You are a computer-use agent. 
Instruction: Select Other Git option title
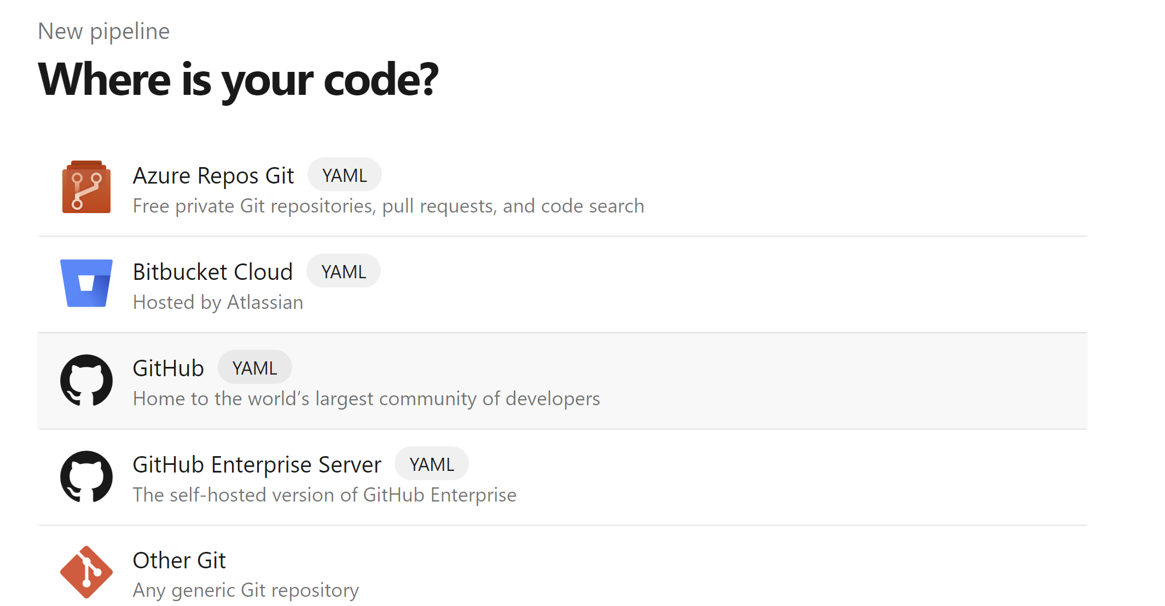179,560
